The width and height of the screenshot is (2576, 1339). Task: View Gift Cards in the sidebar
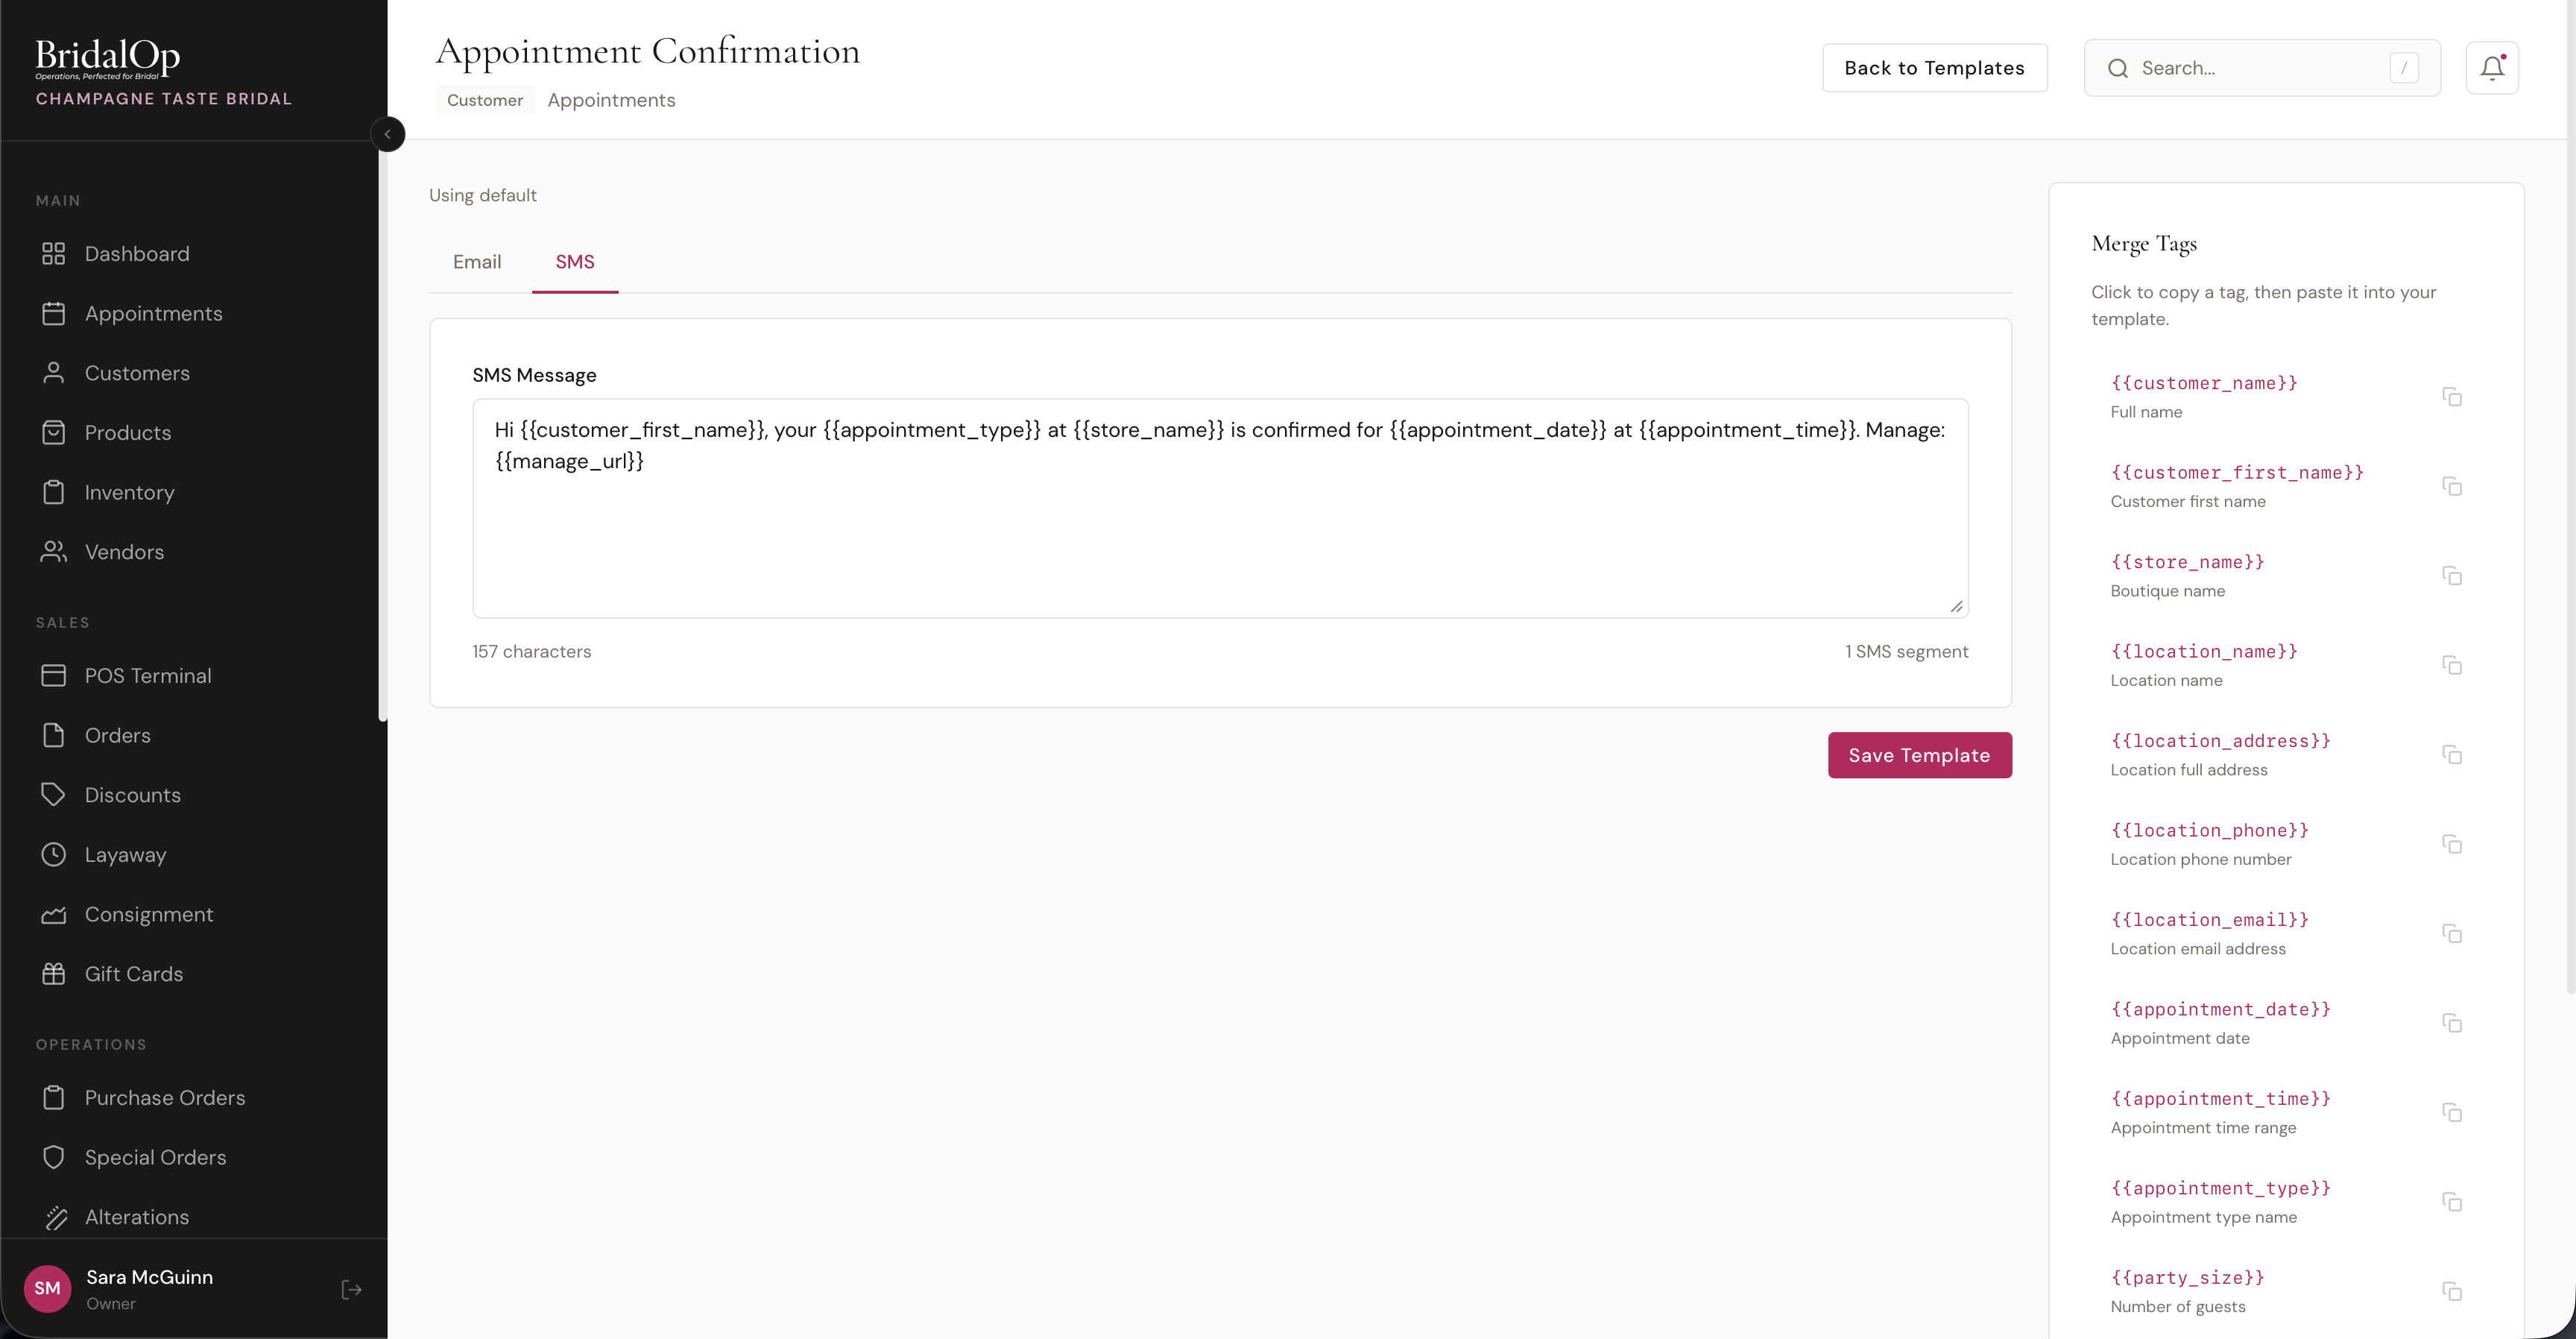[133, 973]
